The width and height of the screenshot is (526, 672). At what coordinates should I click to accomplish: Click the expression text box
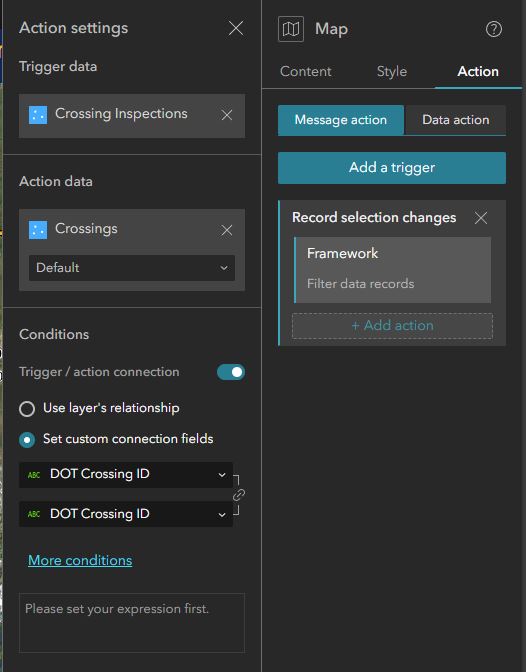[x=132, y=623]
